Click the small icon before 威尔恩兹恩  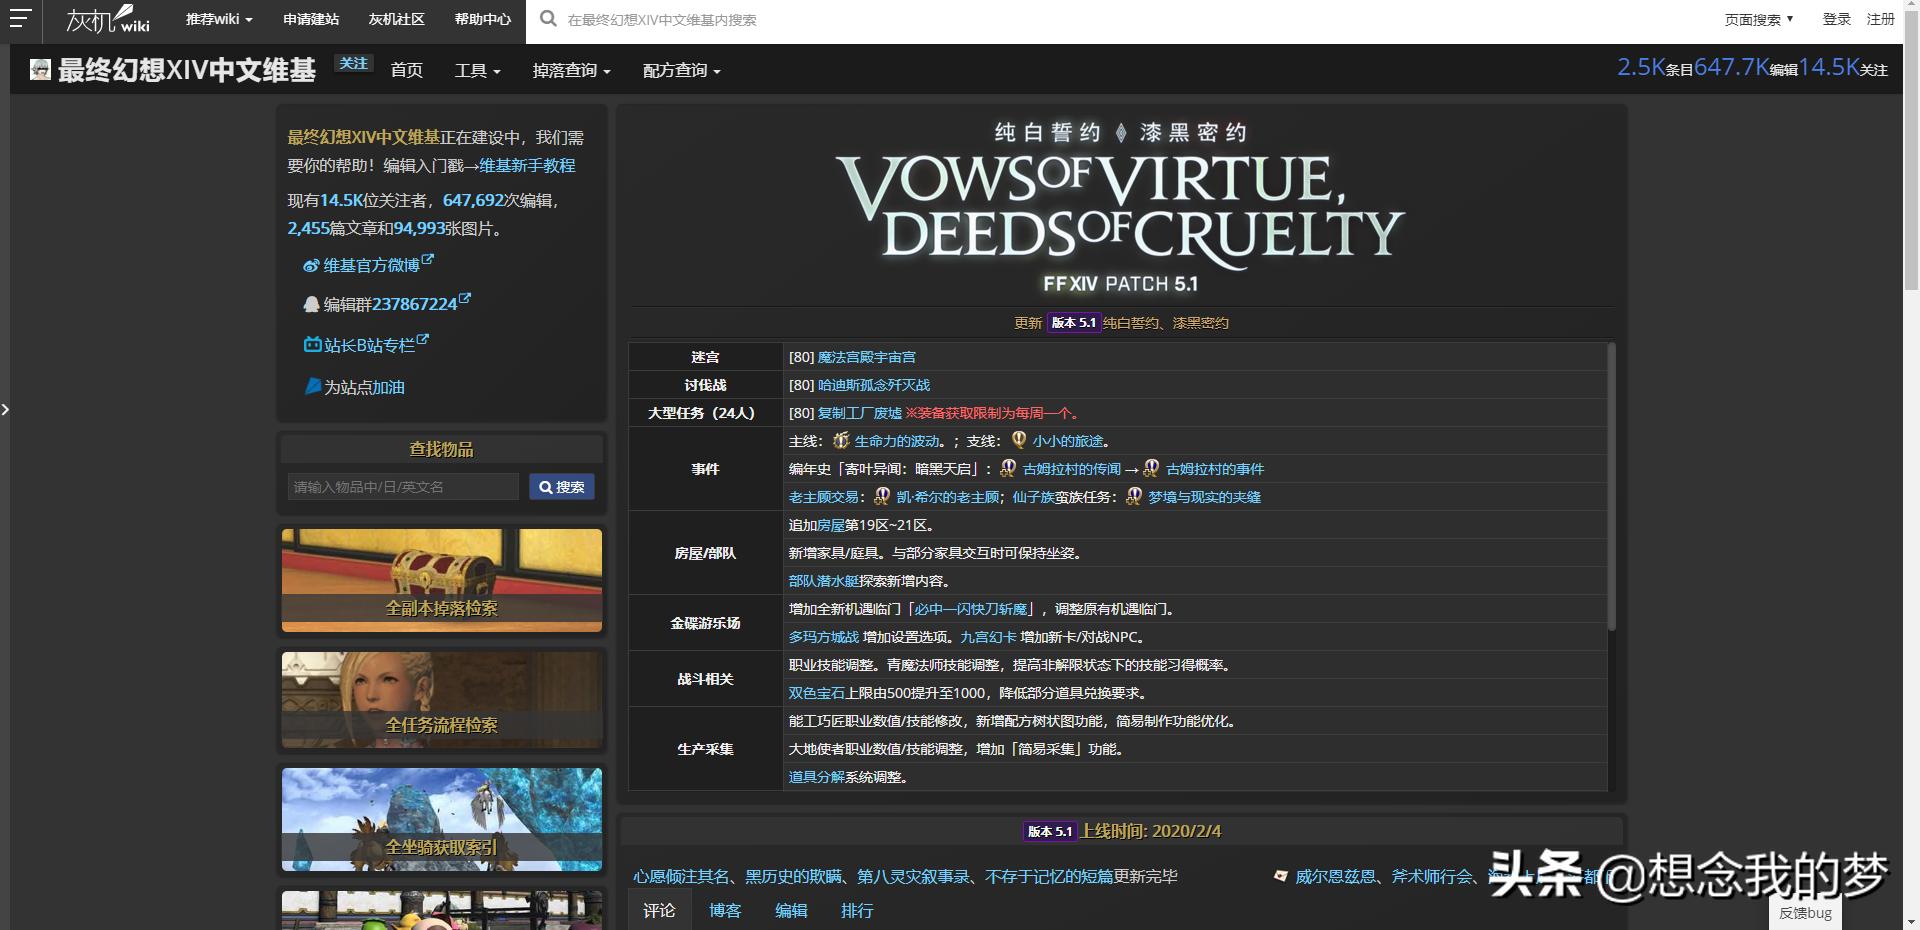pos(1280,876)
